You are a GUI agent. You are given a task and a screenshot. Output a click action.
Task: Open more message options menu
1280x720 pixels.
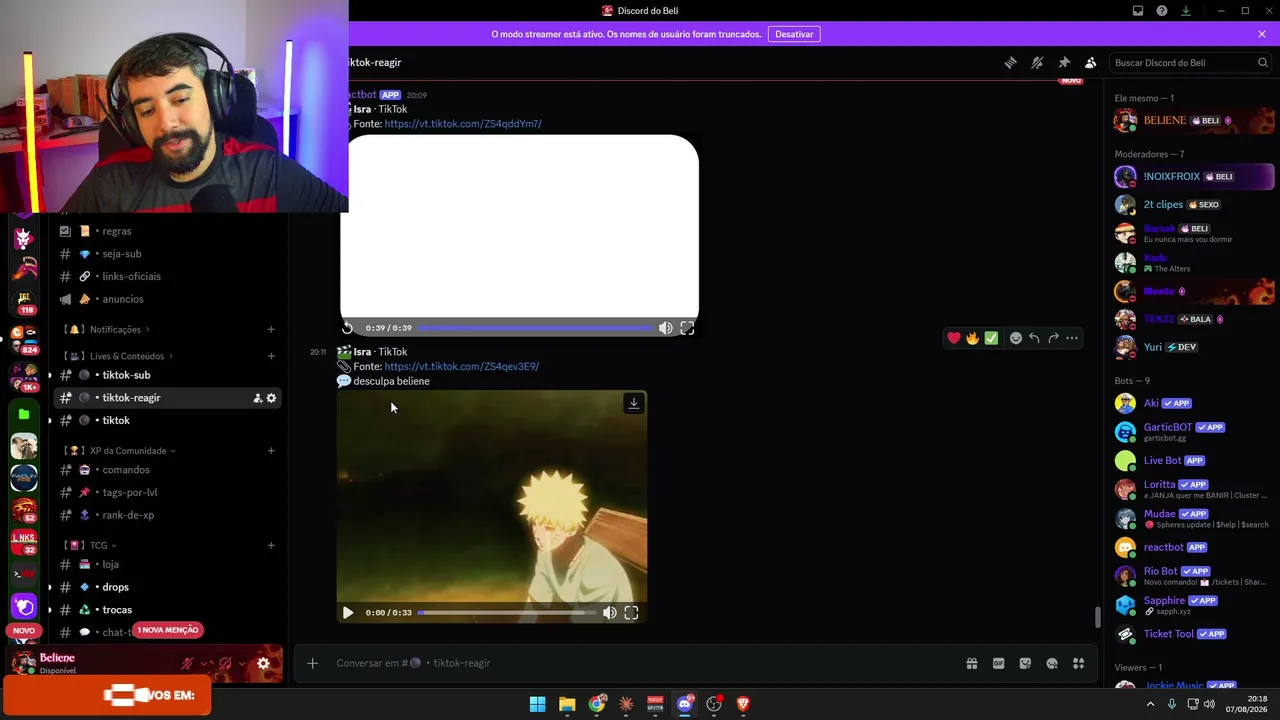pos(1072,338)
